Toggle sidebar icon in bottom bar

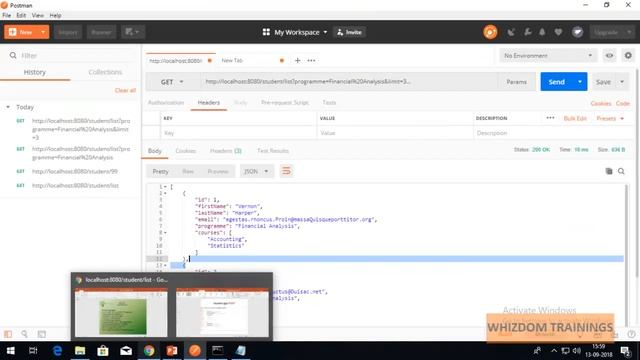pyautogui.click(x=8, y=334)
